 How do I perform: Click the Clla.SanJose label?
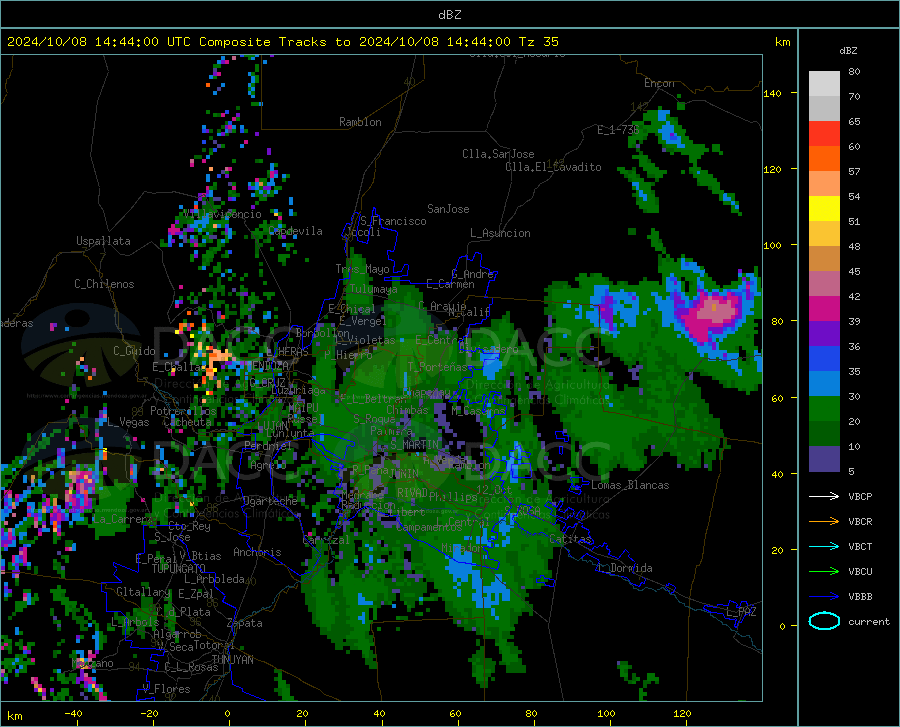(498, 154)
